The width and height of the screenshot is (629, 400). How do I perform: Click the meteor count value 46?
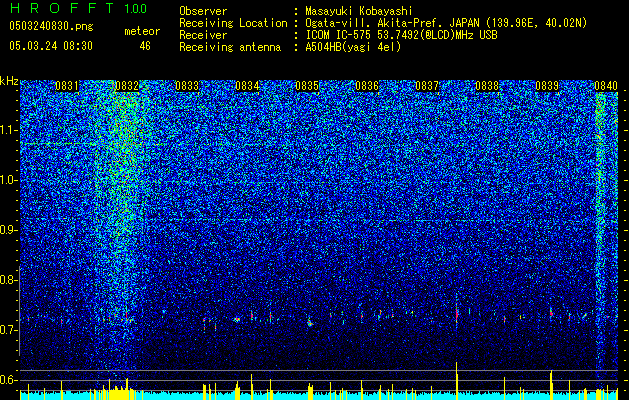pyautogui.click(x=145, y=46)
